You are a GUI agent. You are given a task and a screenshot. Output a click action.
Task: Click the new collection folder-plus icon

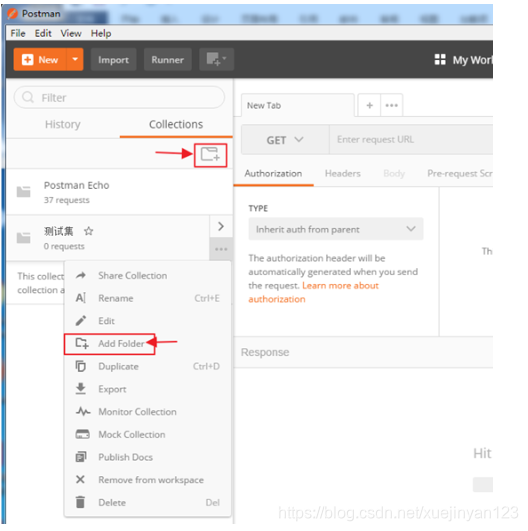pyautogui.click(x=210, y=155)
